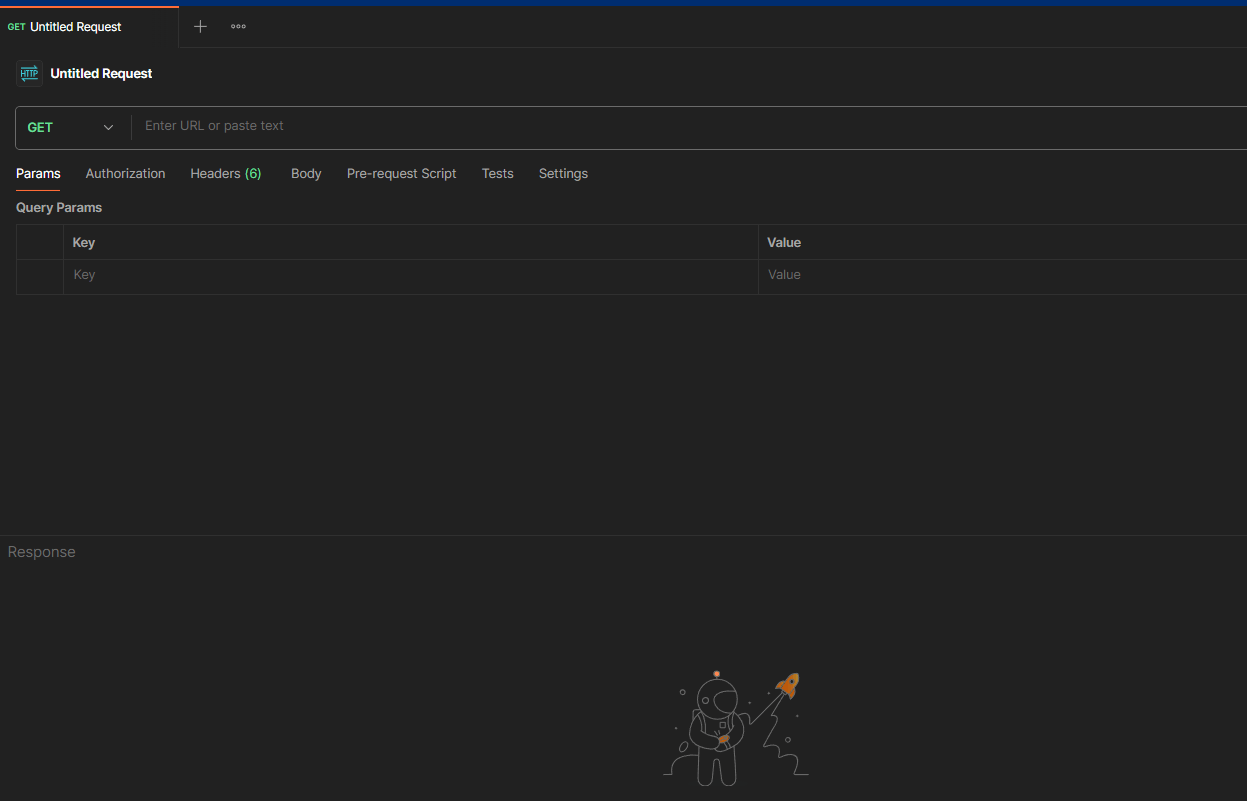Click the empty Value cell in Query Params
Image resolution: width=1247 pixels, height=801 pixels.
(x=1000, y=275)
